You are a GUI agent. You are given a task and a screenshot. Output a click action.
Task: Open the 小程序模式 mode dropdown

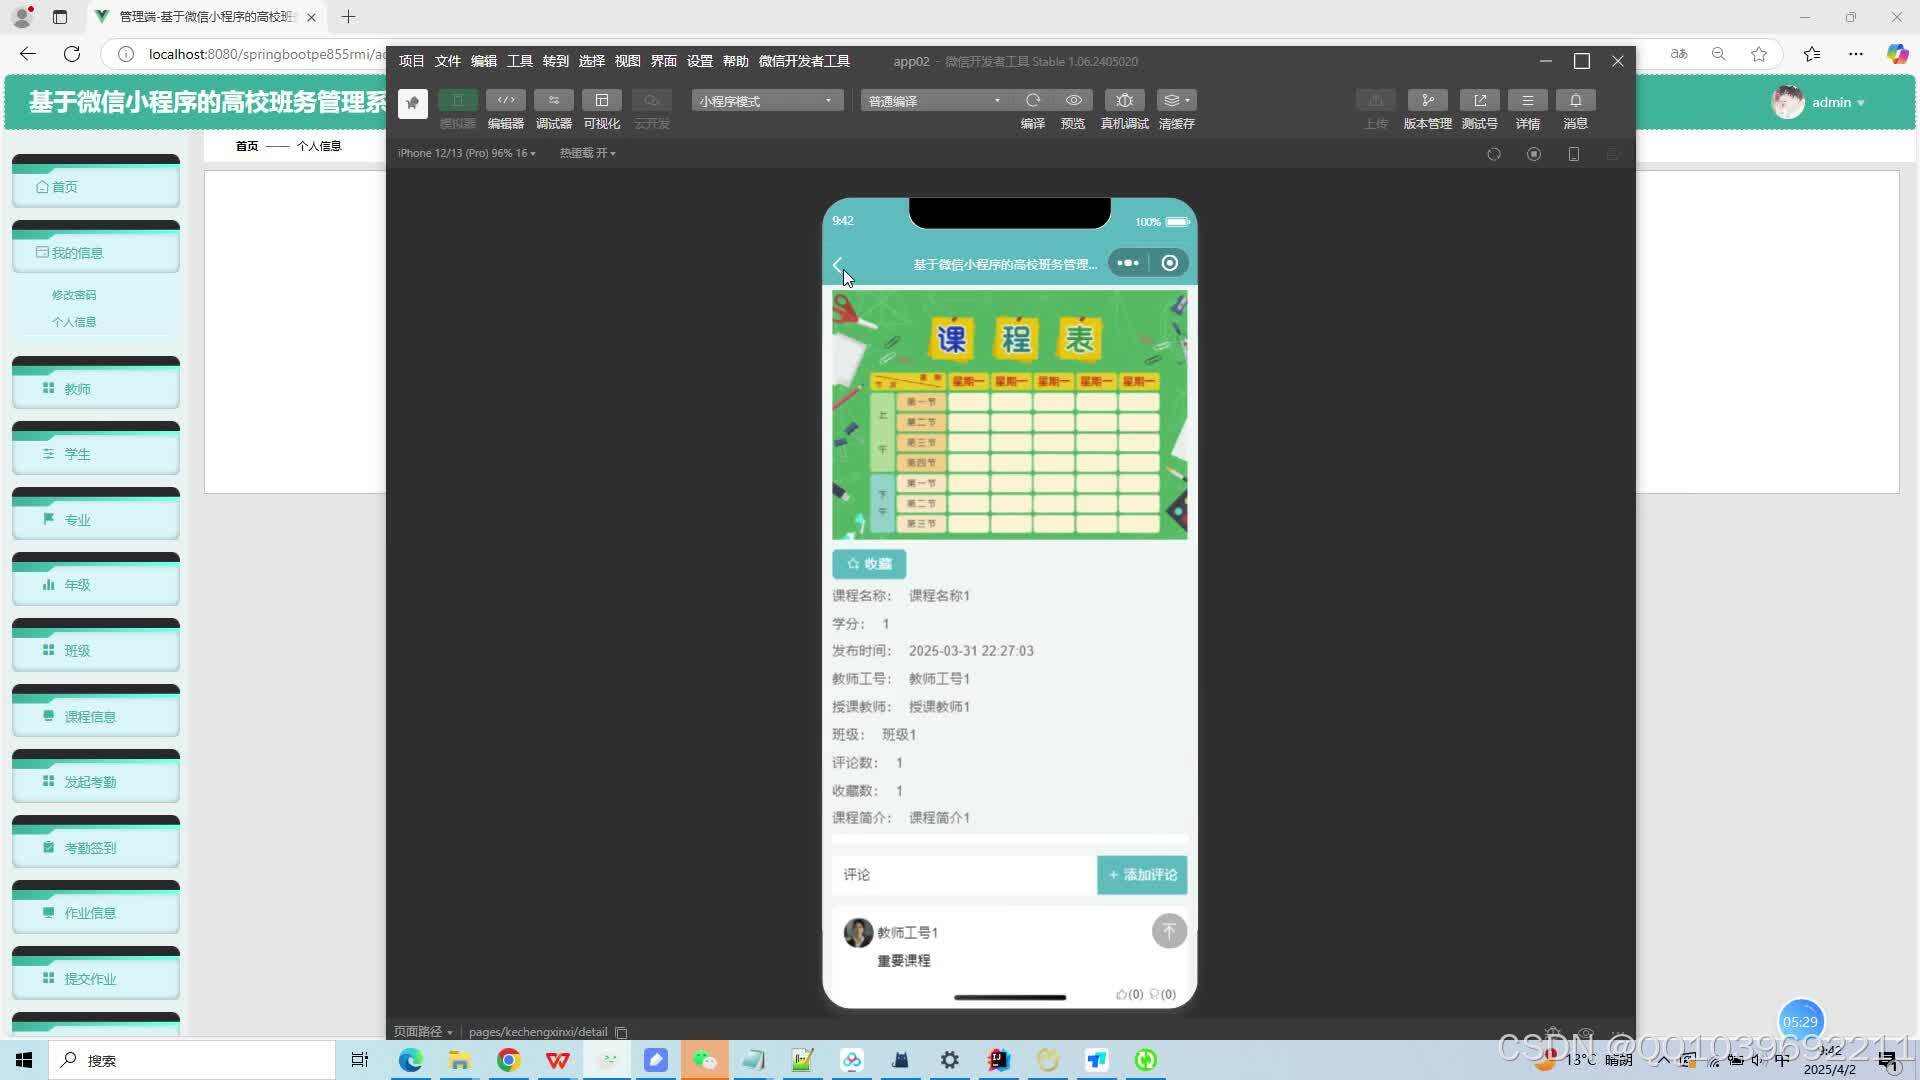(x=766, y=100)
